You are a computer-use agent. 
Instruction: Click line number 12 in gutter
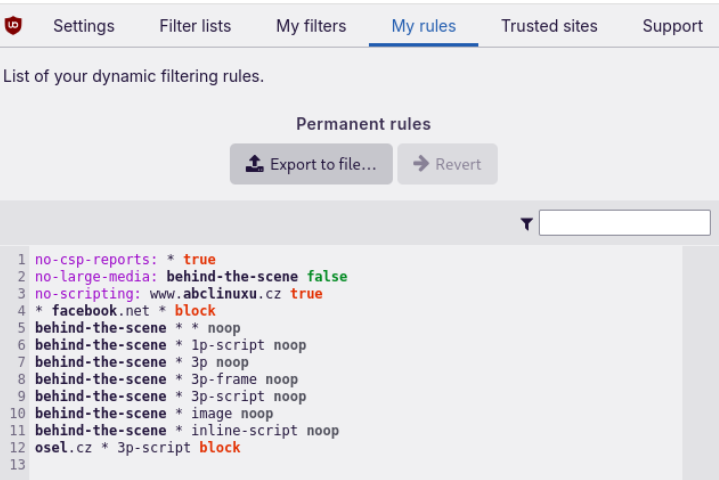[x=17, y=447]
